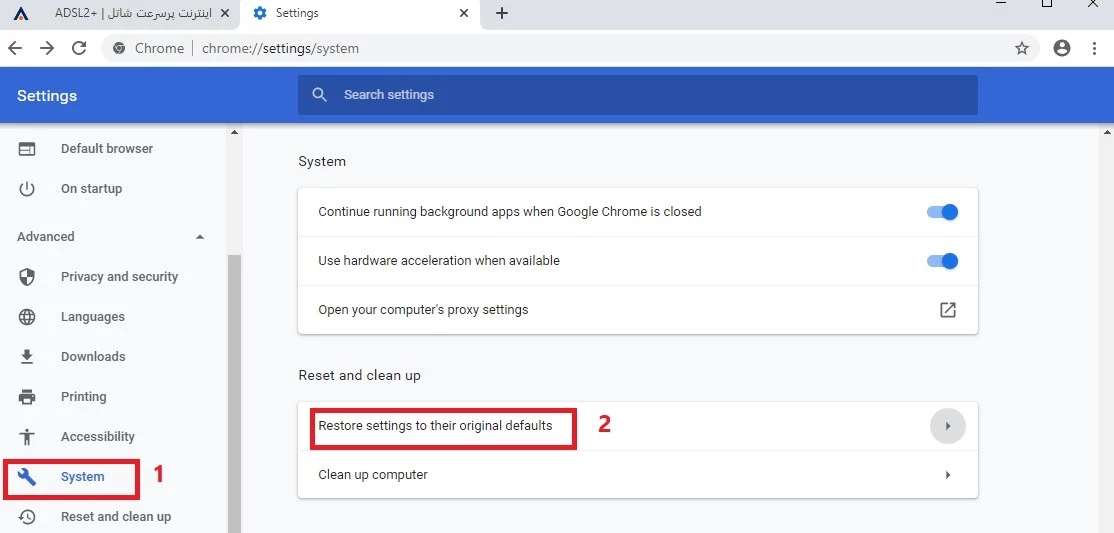Open new tab with plus button
1114x533 pixels.
502,13
